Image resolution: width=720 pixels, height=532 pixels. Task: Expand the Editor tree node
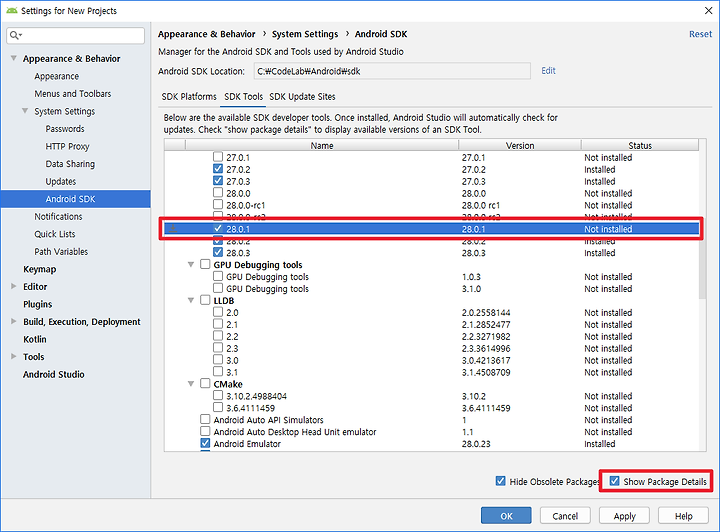point(14,286)
